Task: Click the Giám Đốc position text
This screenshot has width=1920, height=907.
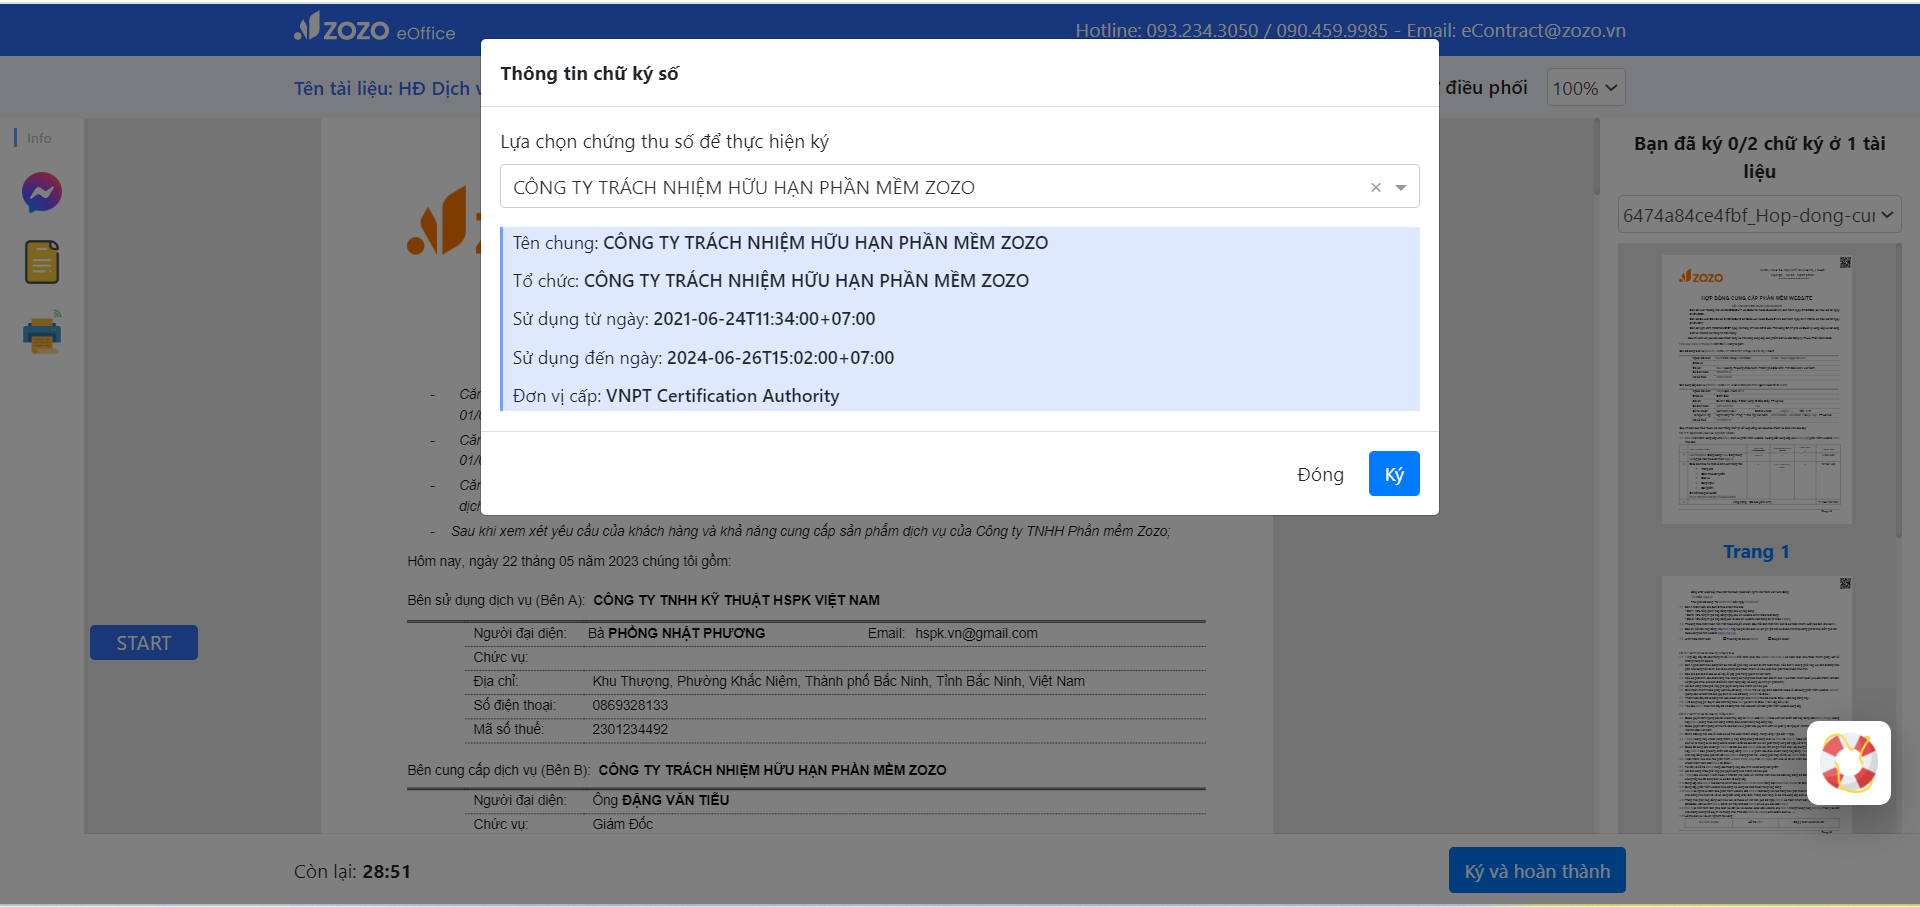Action: pyautogui.click(x=622, y=824)
